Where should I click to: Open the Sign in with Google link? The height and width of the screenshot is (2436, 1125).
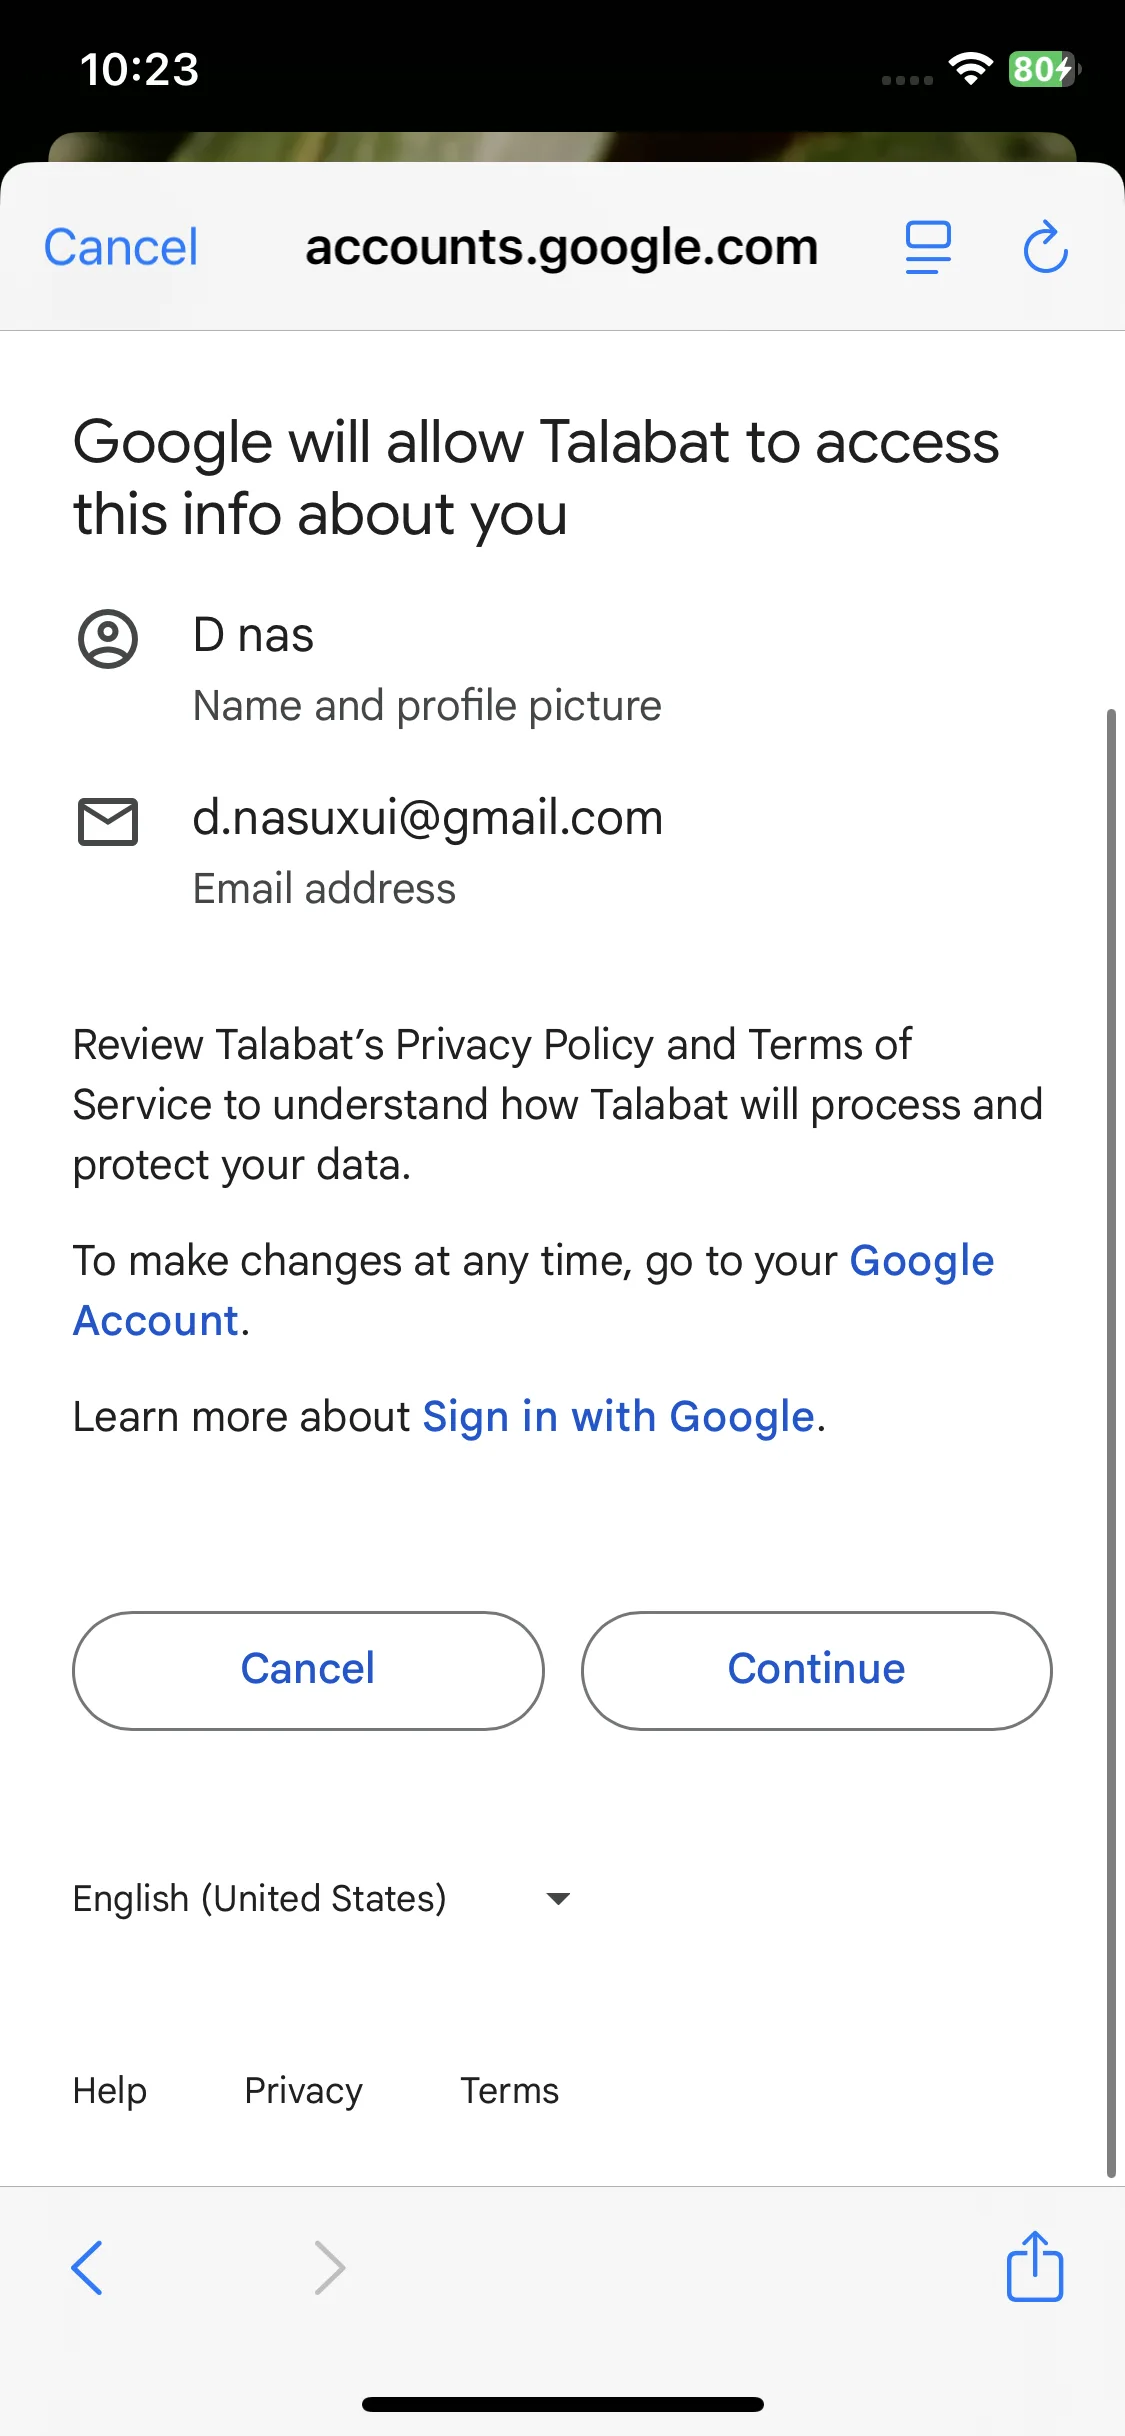pos(618,1417)
